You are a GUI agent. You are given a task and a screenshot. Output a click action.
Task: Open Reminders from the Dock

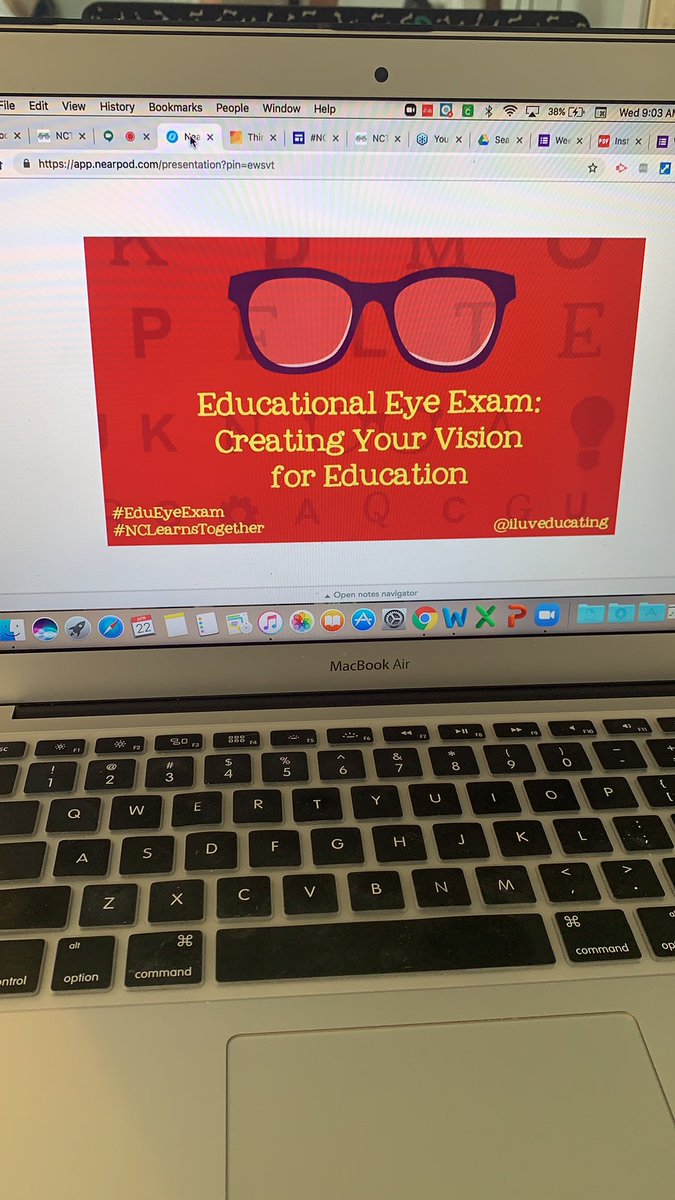point(207,625)
